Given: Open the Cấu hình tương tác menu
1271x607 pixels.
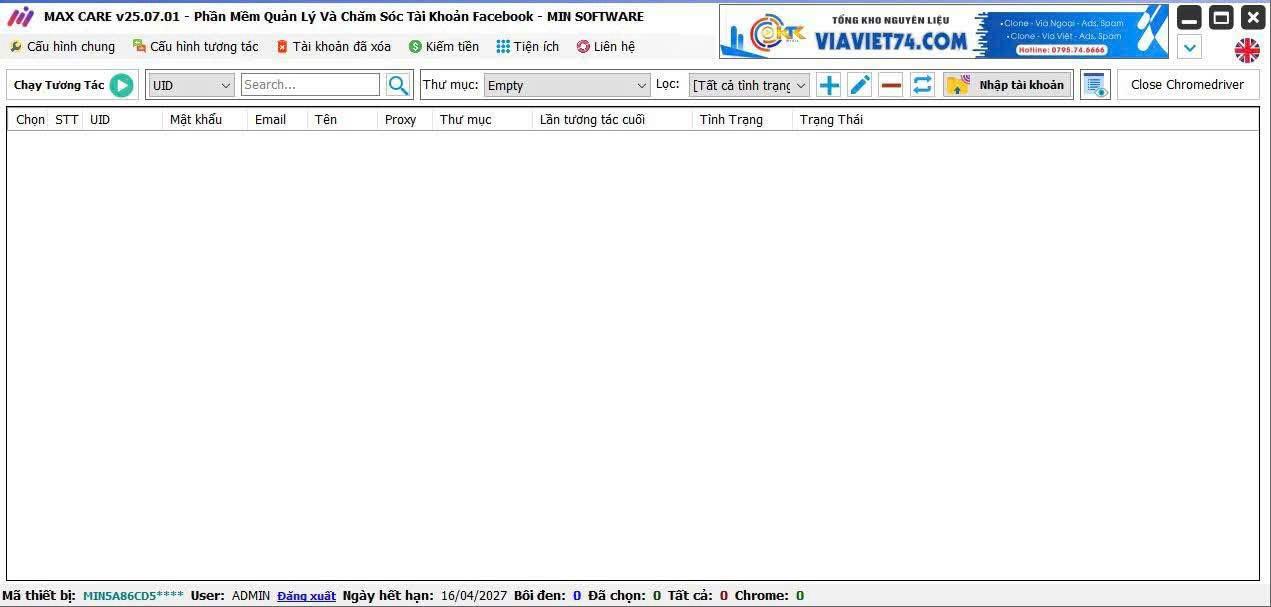Looking at the screenshot, I should 196,46.
